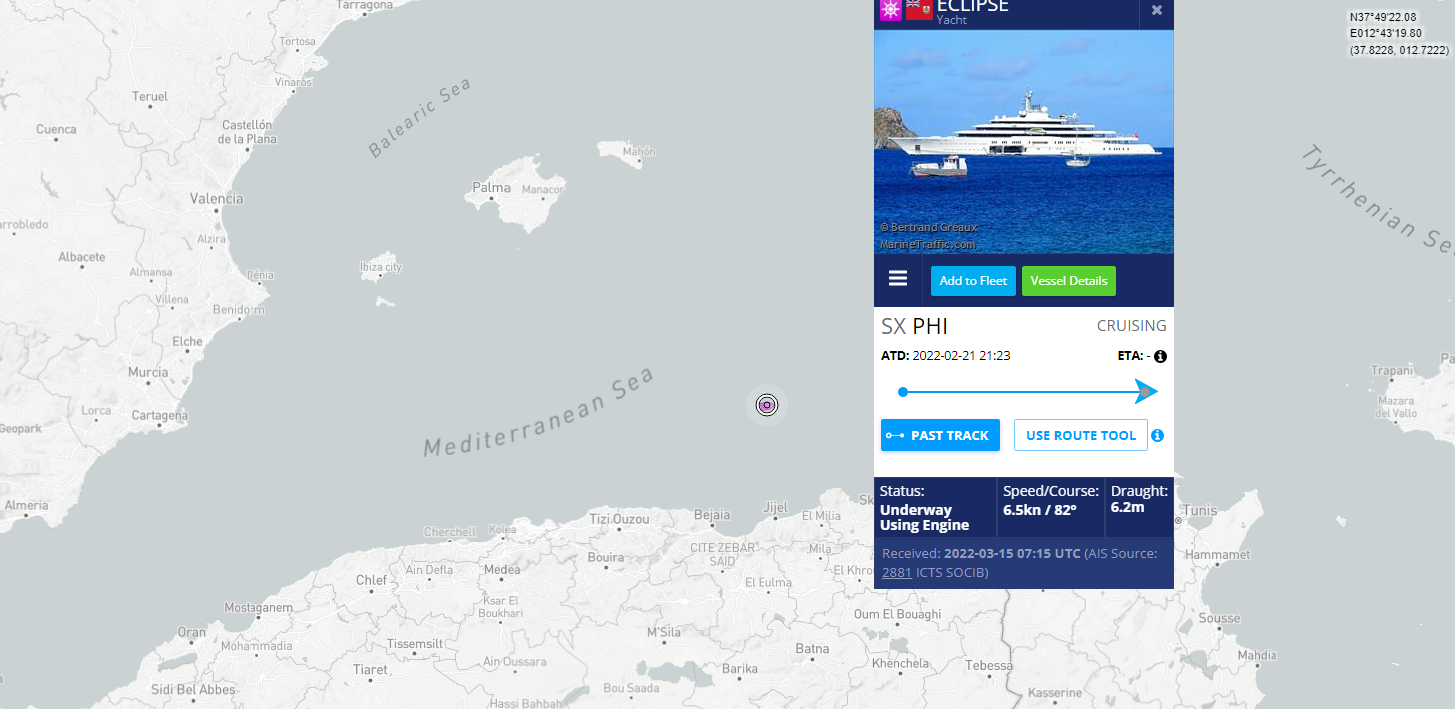Click the Add to Fleet button
This screenshot has height=709, width=1455.
(973, 281)
